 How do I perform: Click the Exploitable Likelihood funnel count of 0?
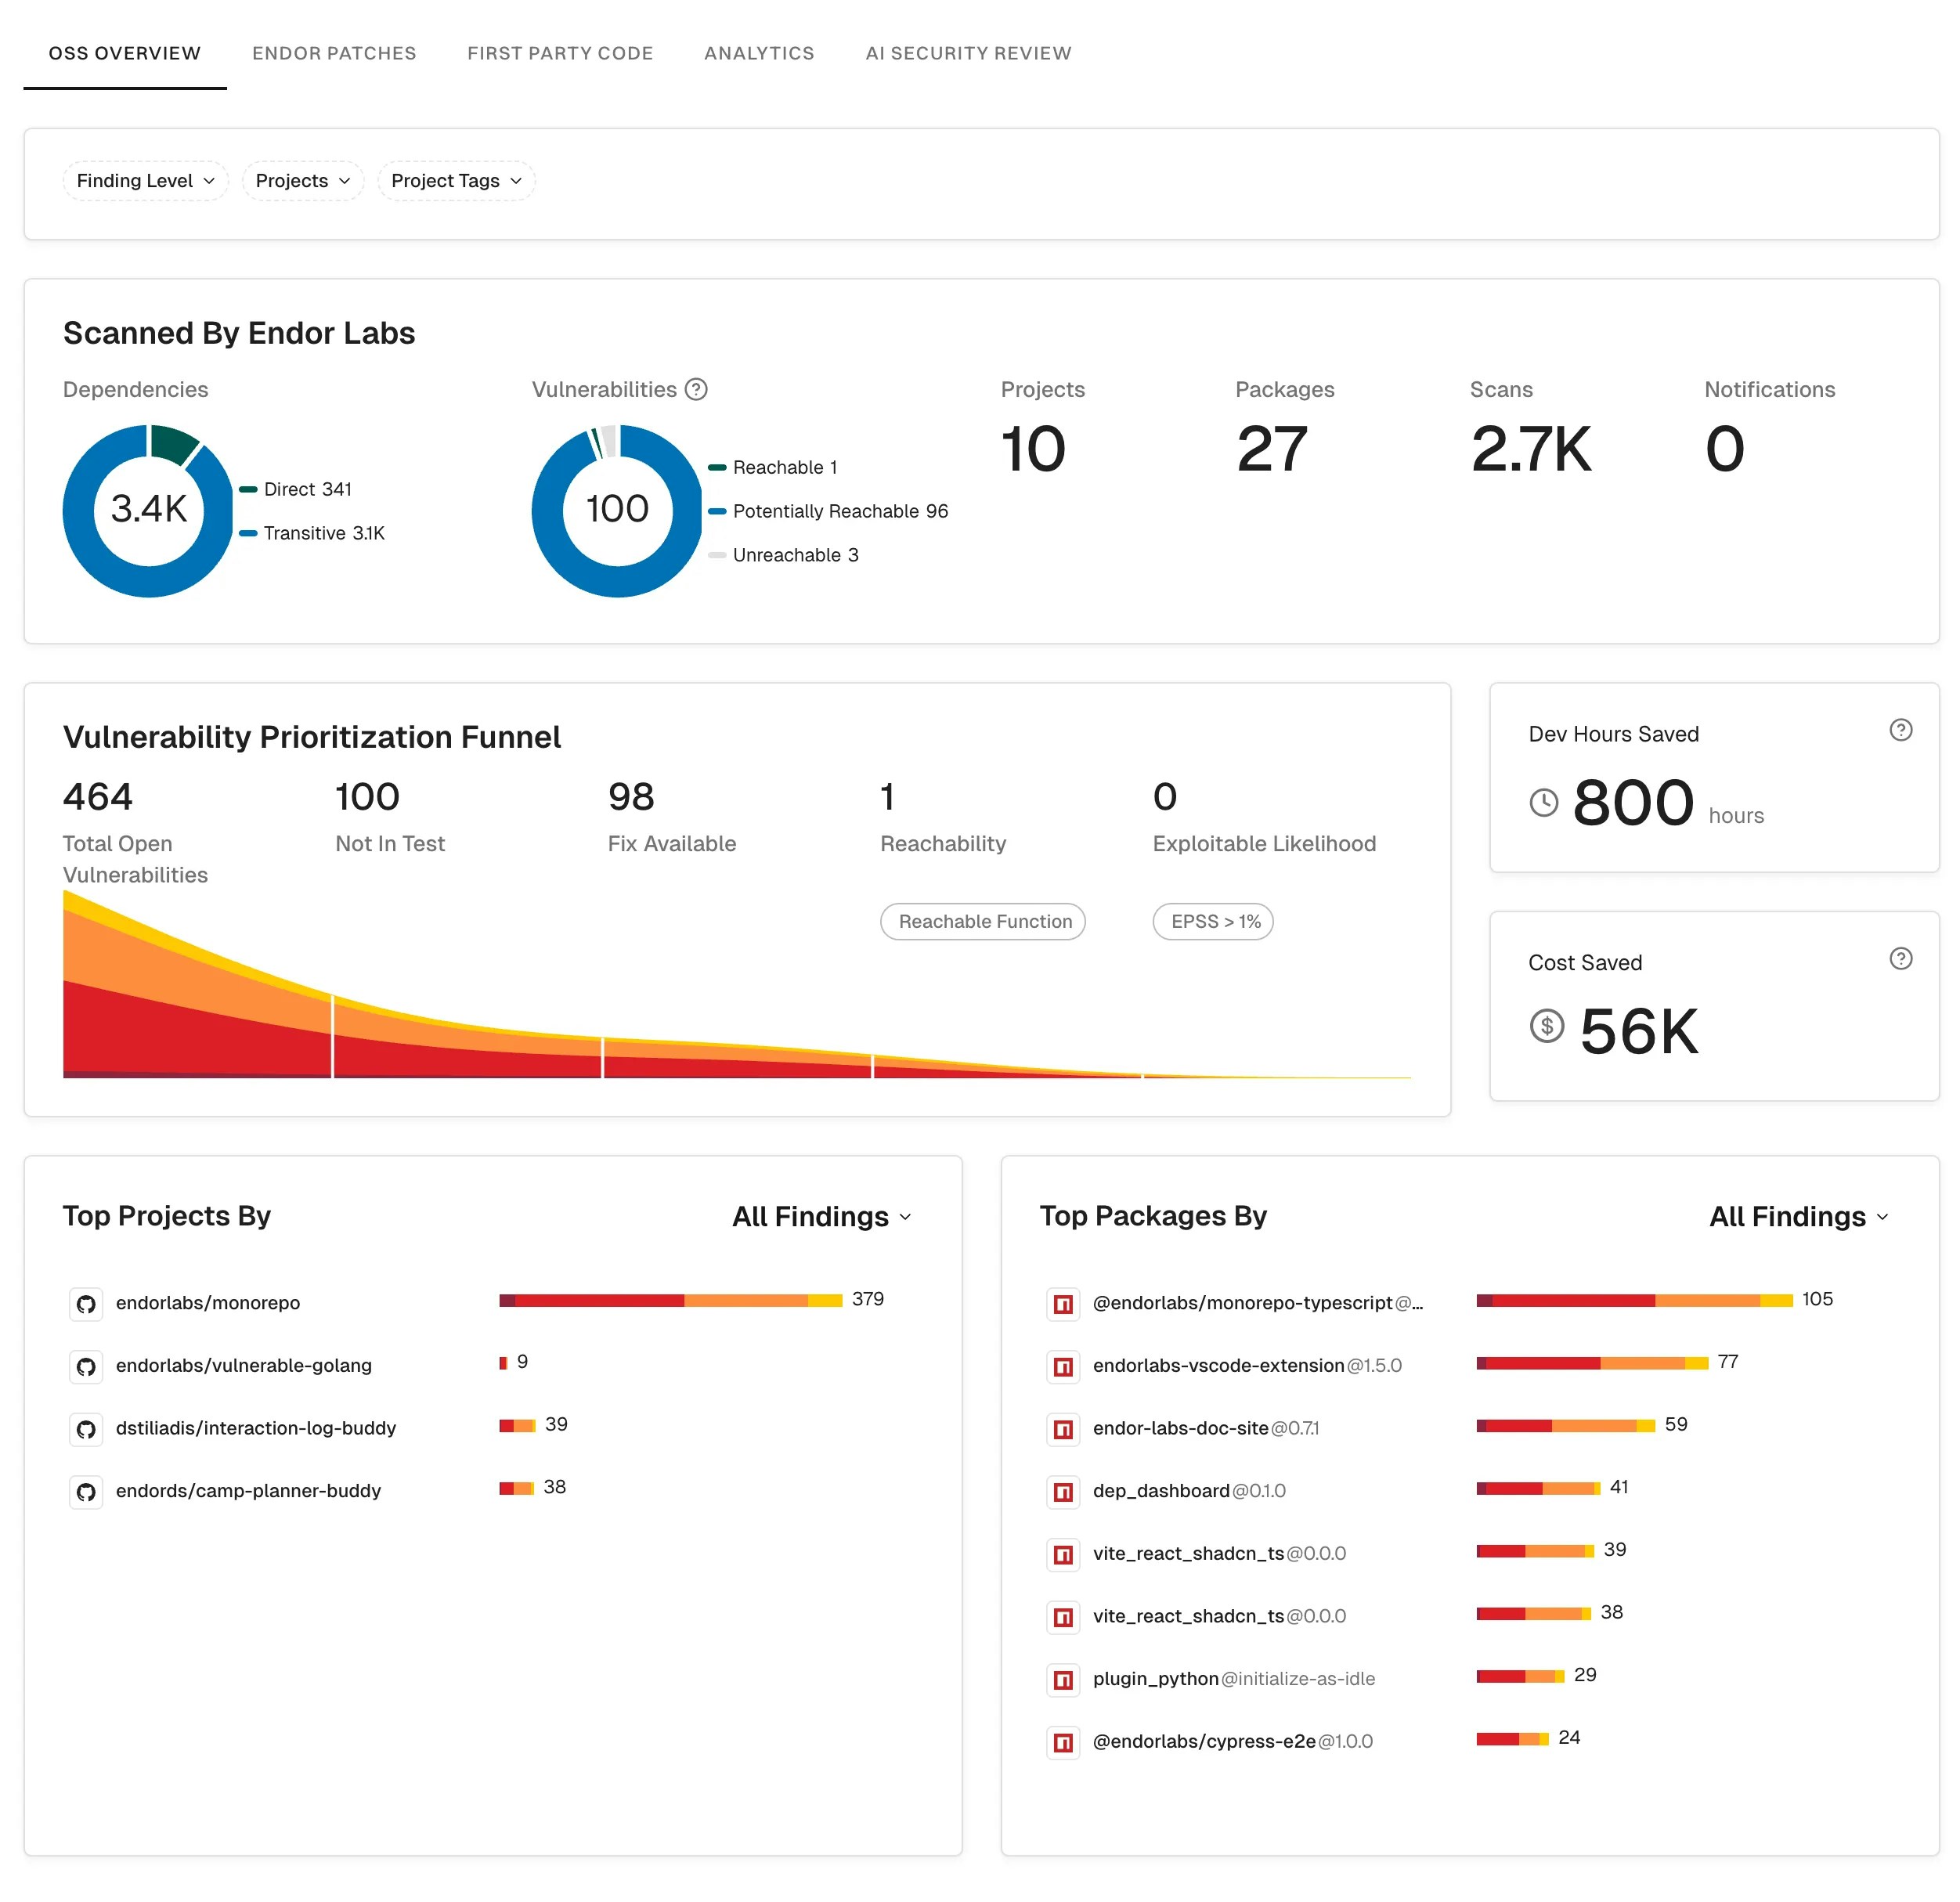(x=1165, y=797)
